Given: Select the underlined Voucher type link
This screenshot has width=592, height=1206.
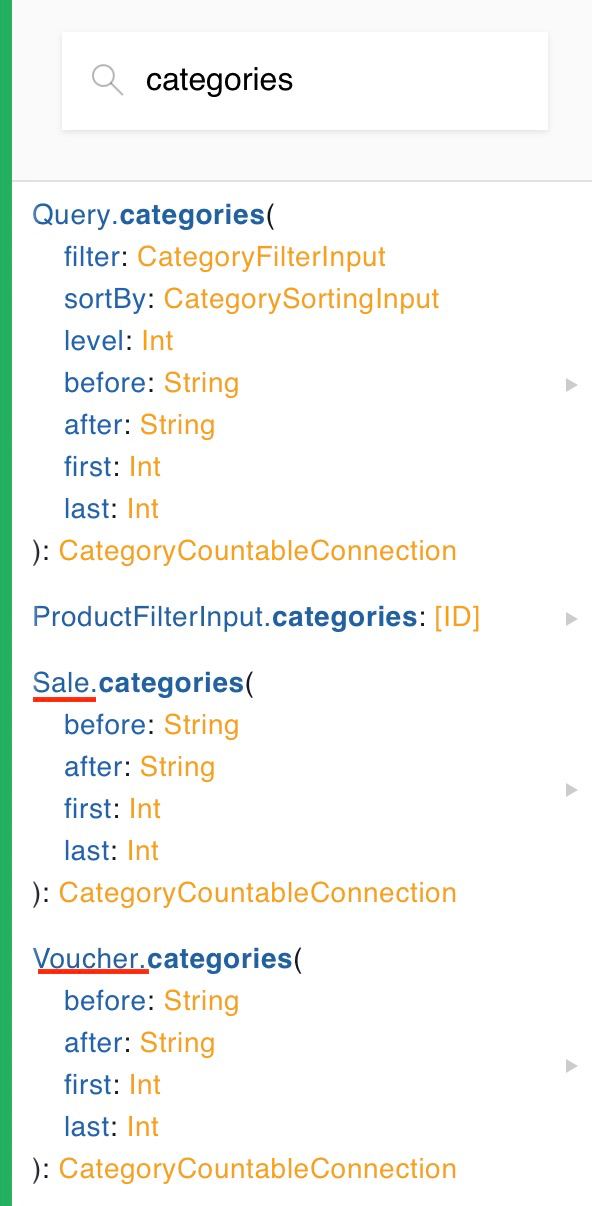Looking at the screenshot, I should pyautogui.click(x=86, y=959).
